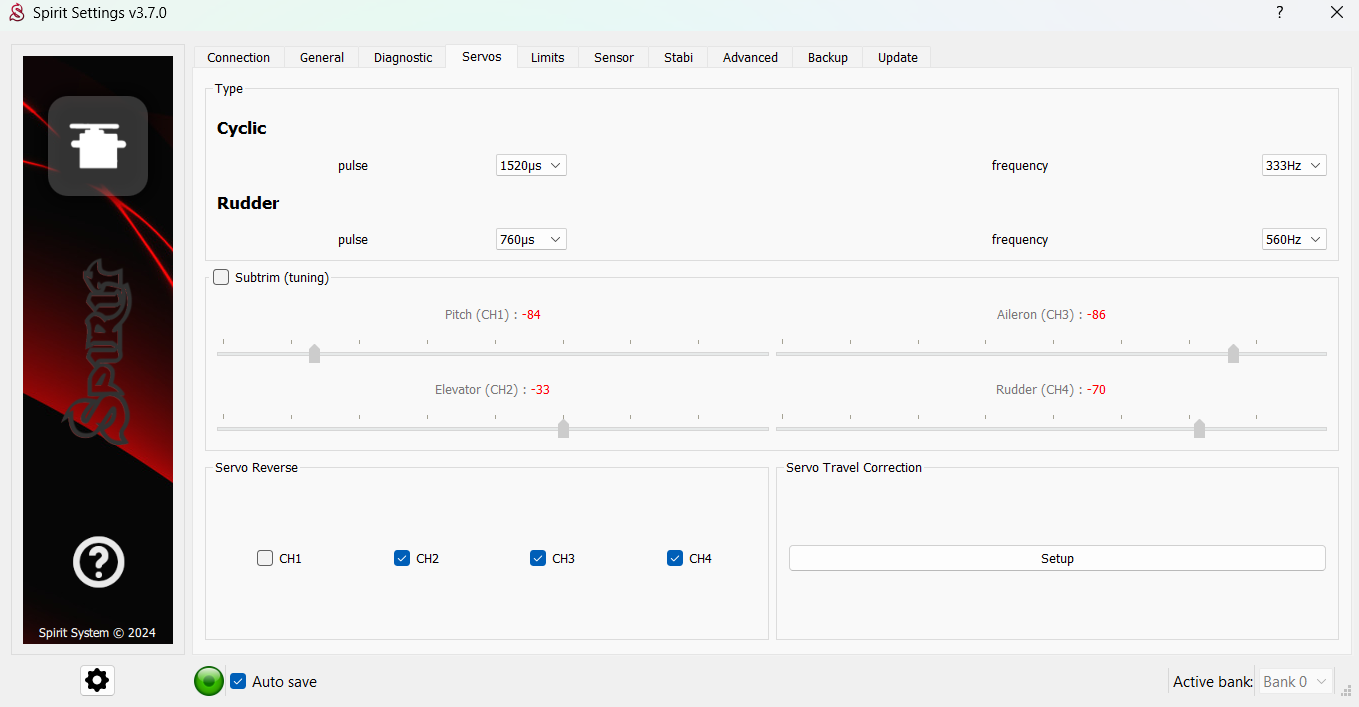
Task: Expand the Rudder frequency 560Hz dropdown
Action: [x=1294, y=240]
